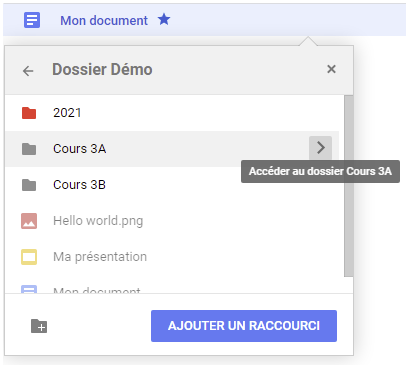This screenshot has height=365, width=406.
Task: Click the Mon document title
Action: click(104, 20)
